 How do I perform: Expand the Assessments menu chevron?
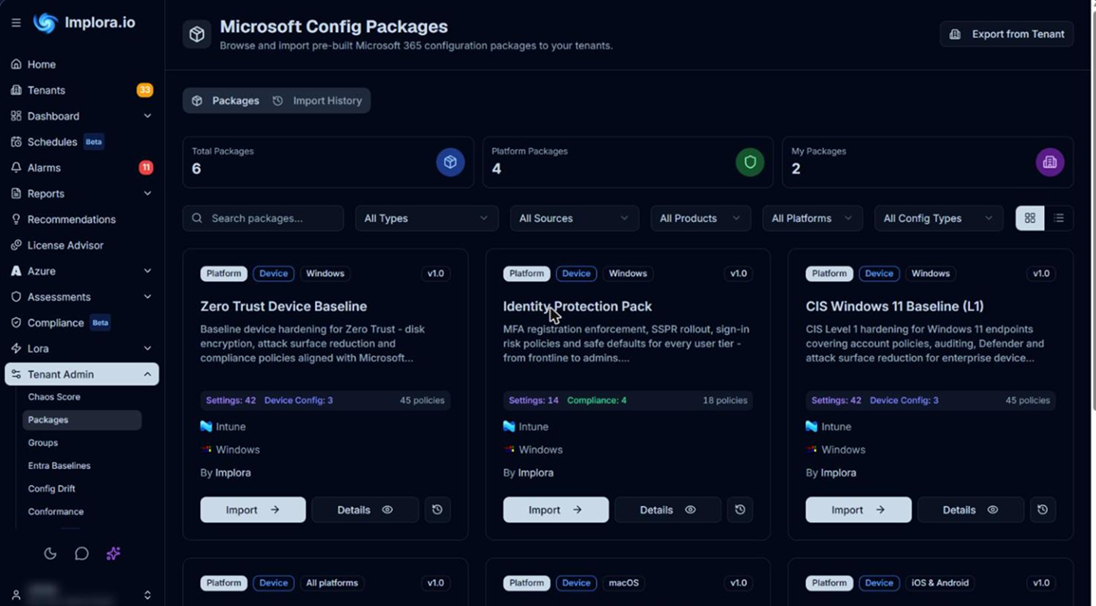point(147,297)
